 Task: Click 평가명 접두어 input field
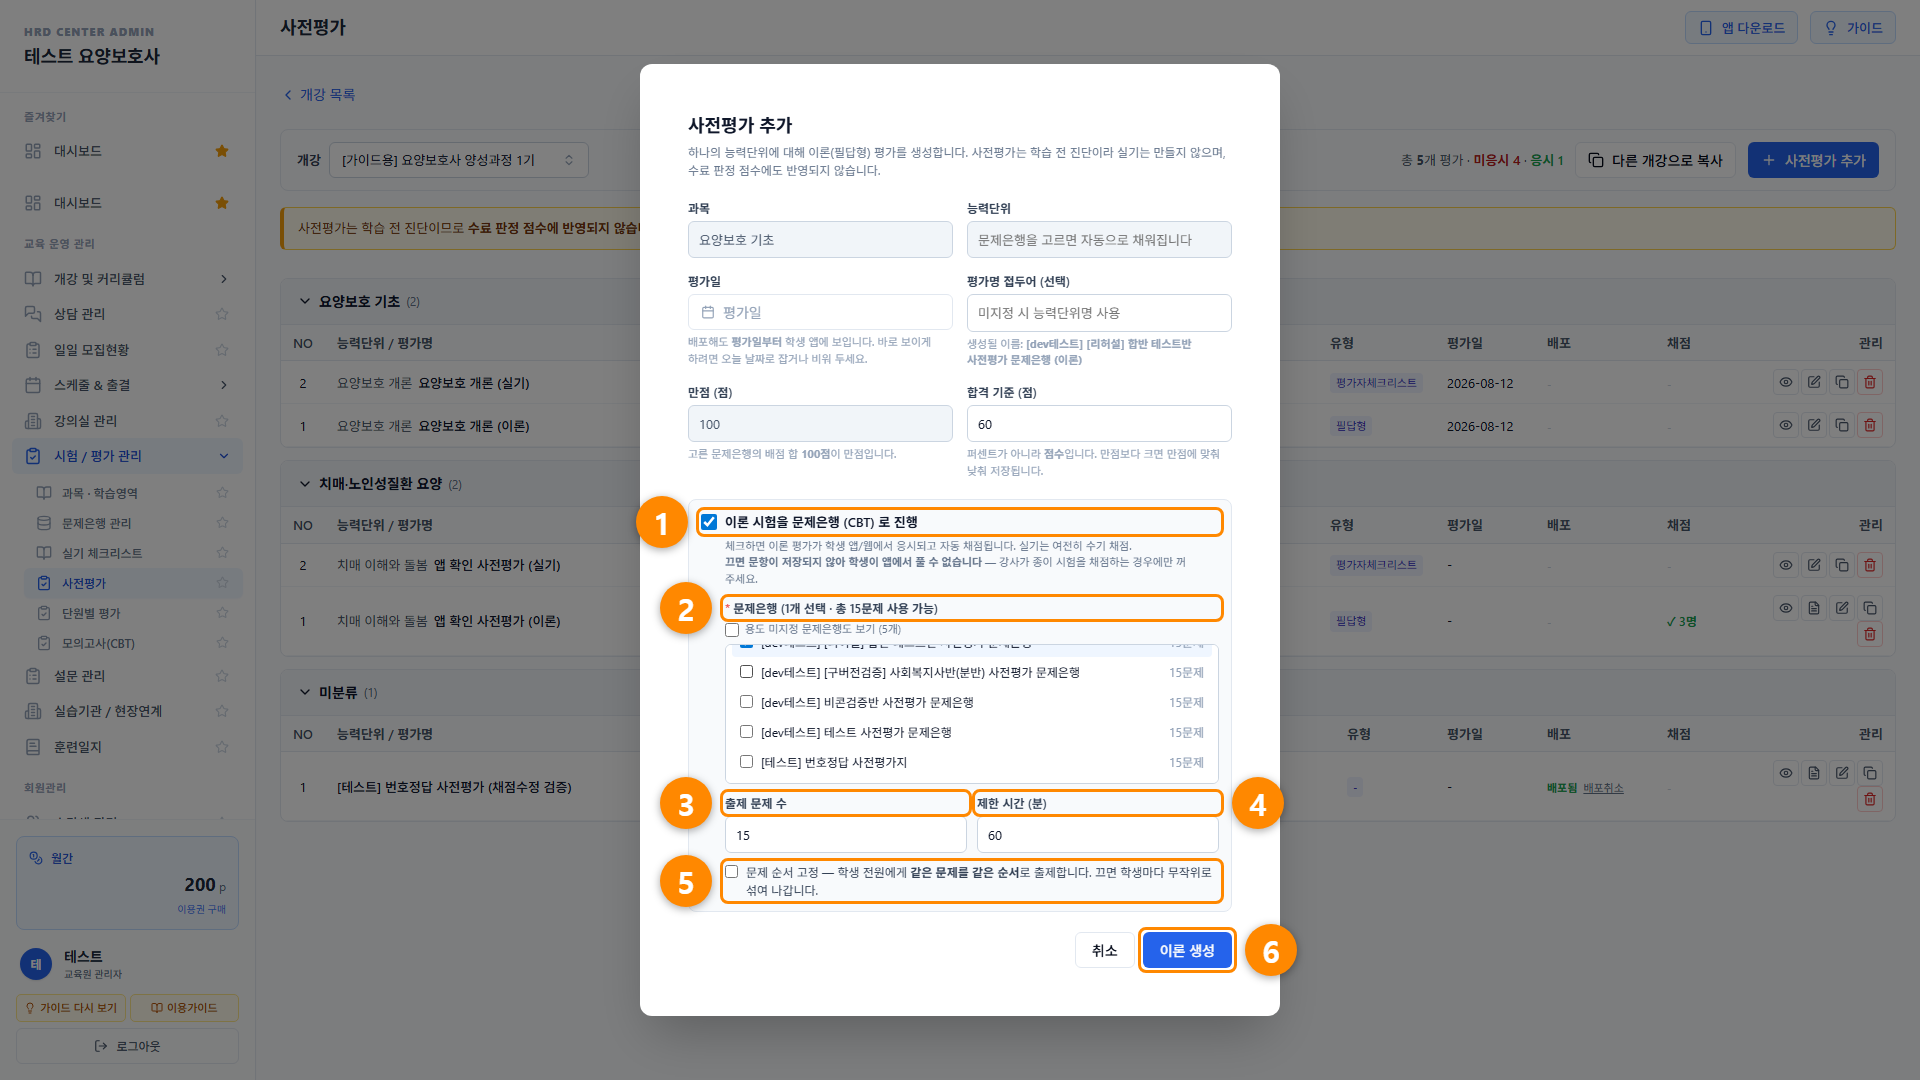(1099, 313)
